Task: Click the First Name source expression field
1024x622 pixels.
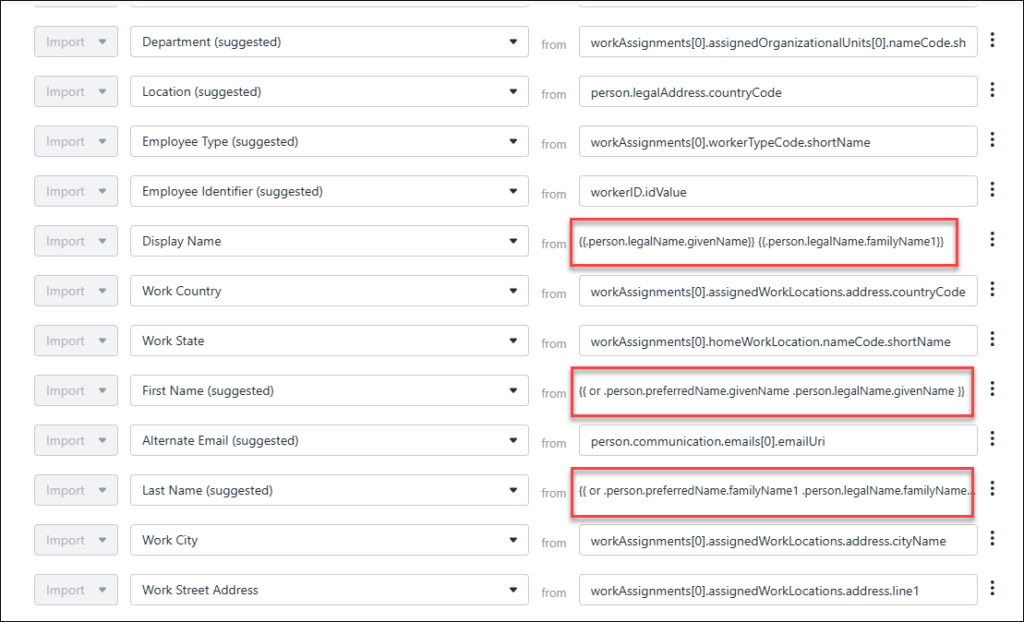Action: [x=771, y=391]
